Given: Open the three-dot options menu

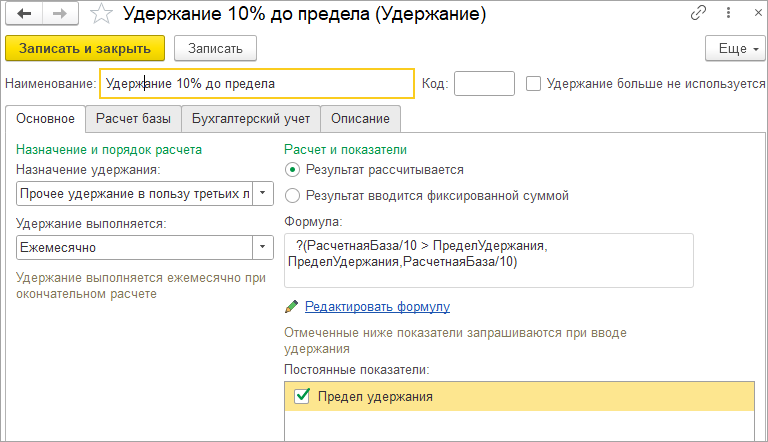Looking at the screenshot, I should click(728, 13).
